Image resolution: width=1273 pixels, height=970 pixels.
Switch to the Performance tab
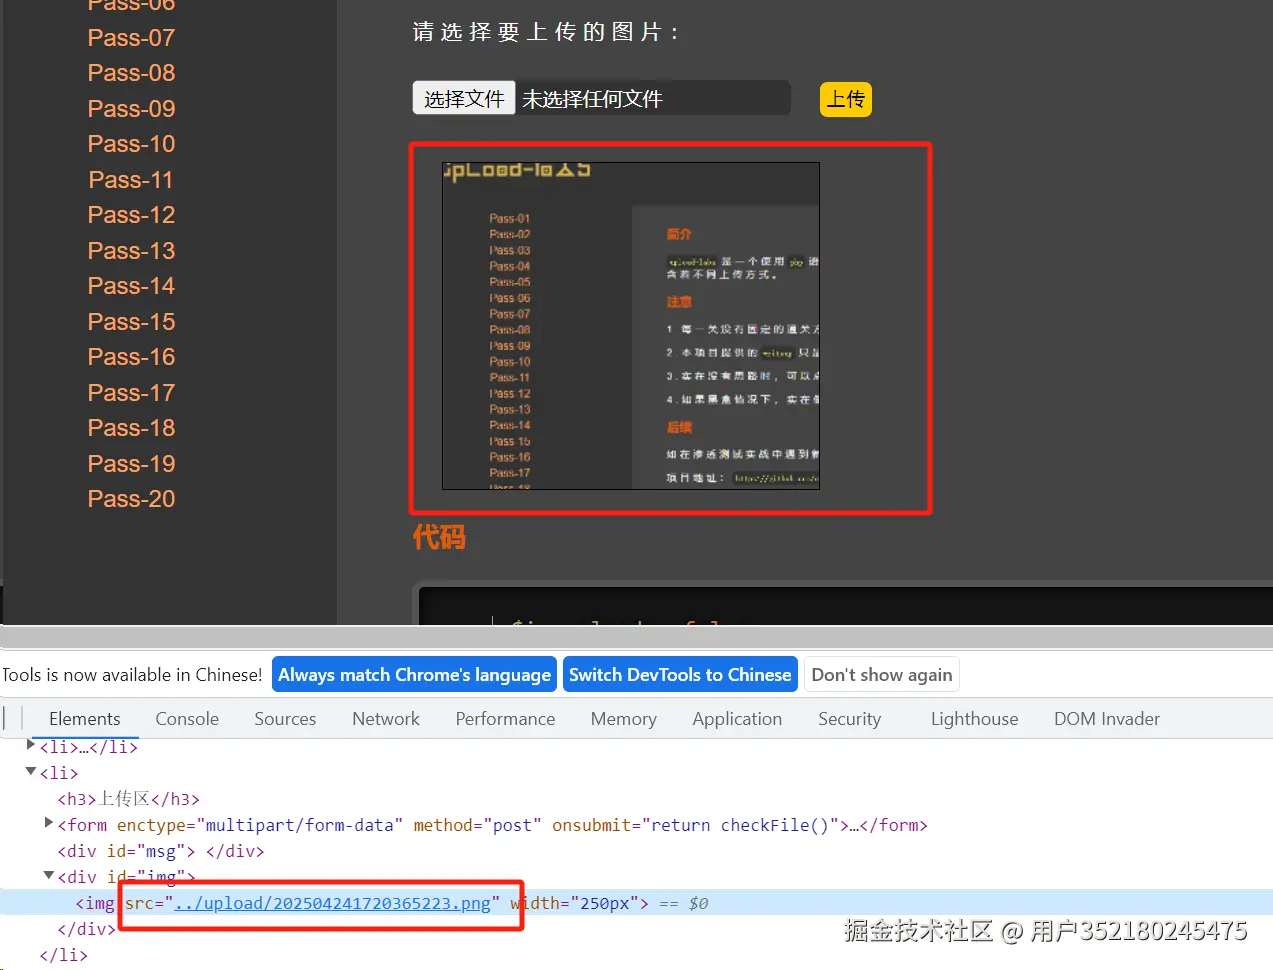(505, 719)
